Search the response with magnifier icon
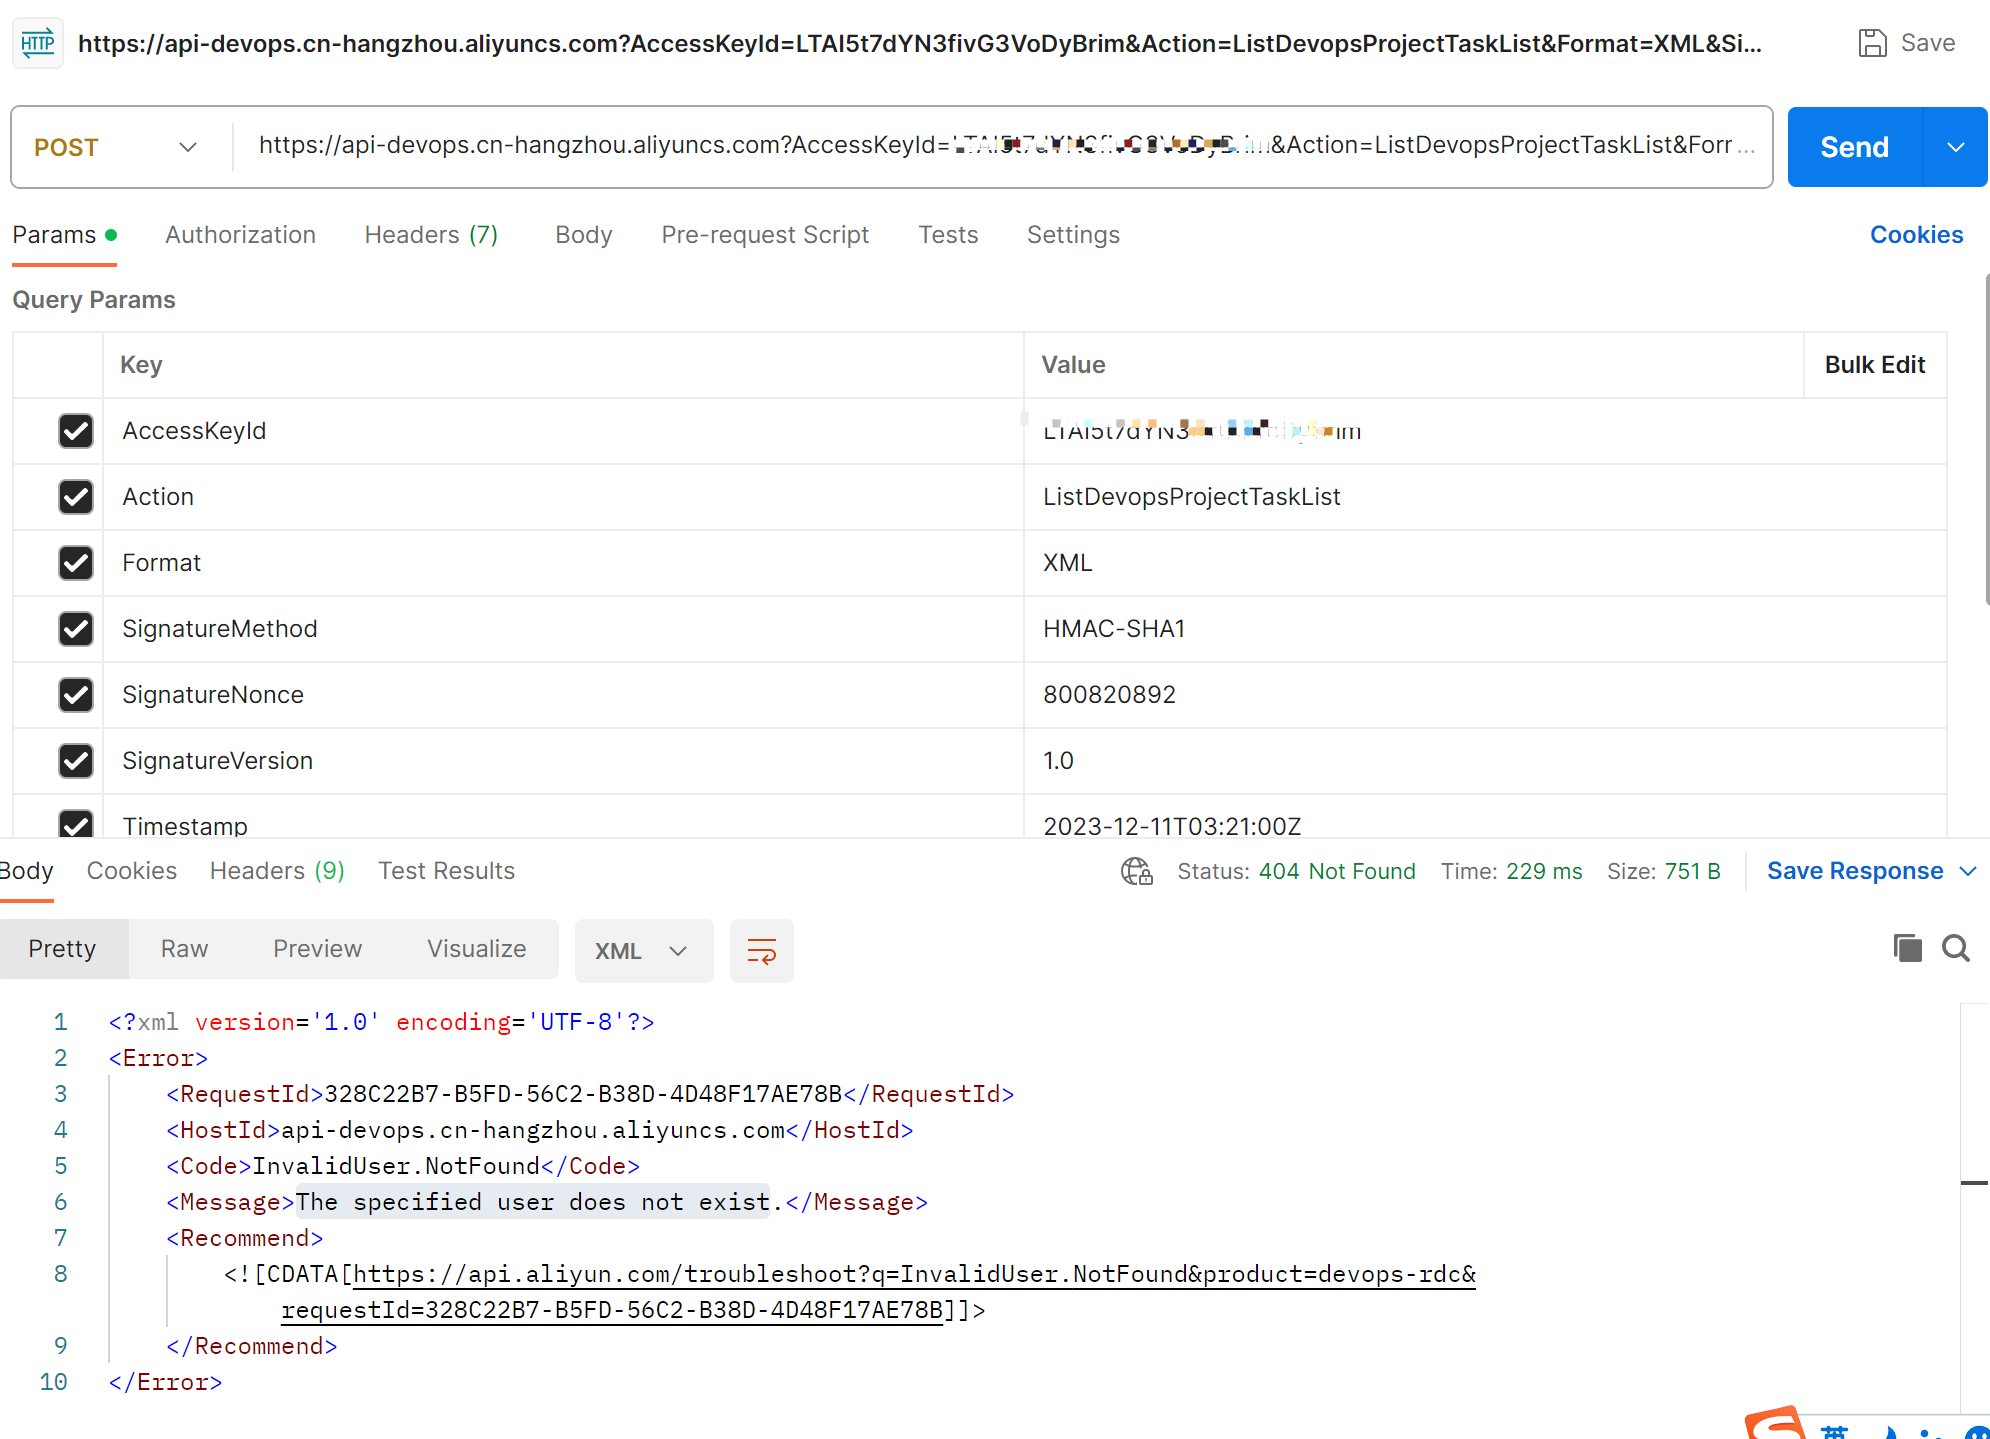This screenshot has height=1439, width=1990. pyautogui.click(x=1956, y=948)
